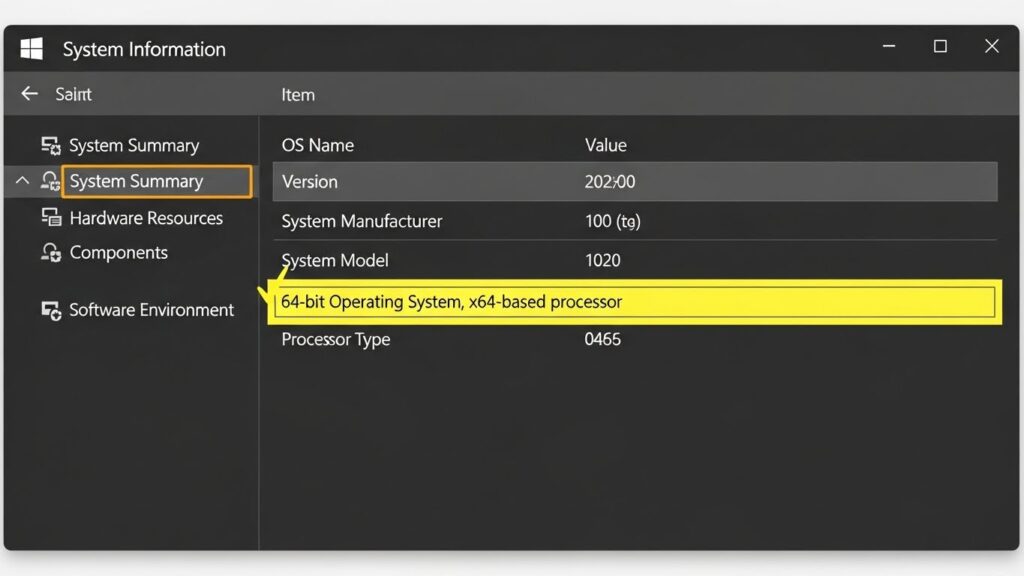Click the icon of the unhighlighted System Summary entry

(x=51, y=146)
